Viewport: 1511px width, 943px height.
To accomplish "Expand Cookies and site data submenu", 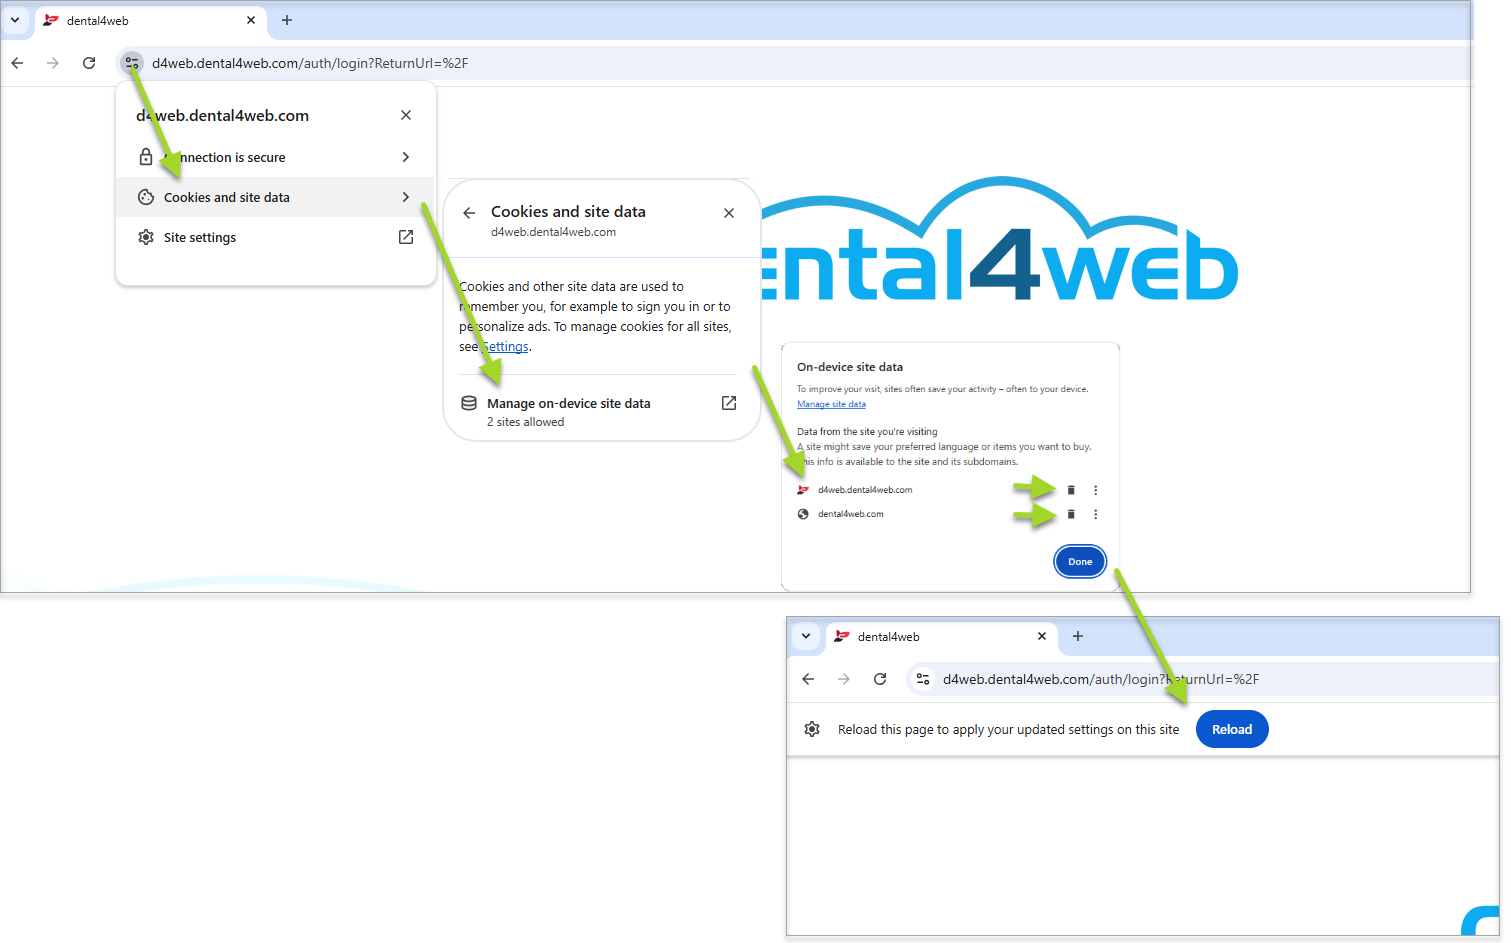I will pos(406,197).
